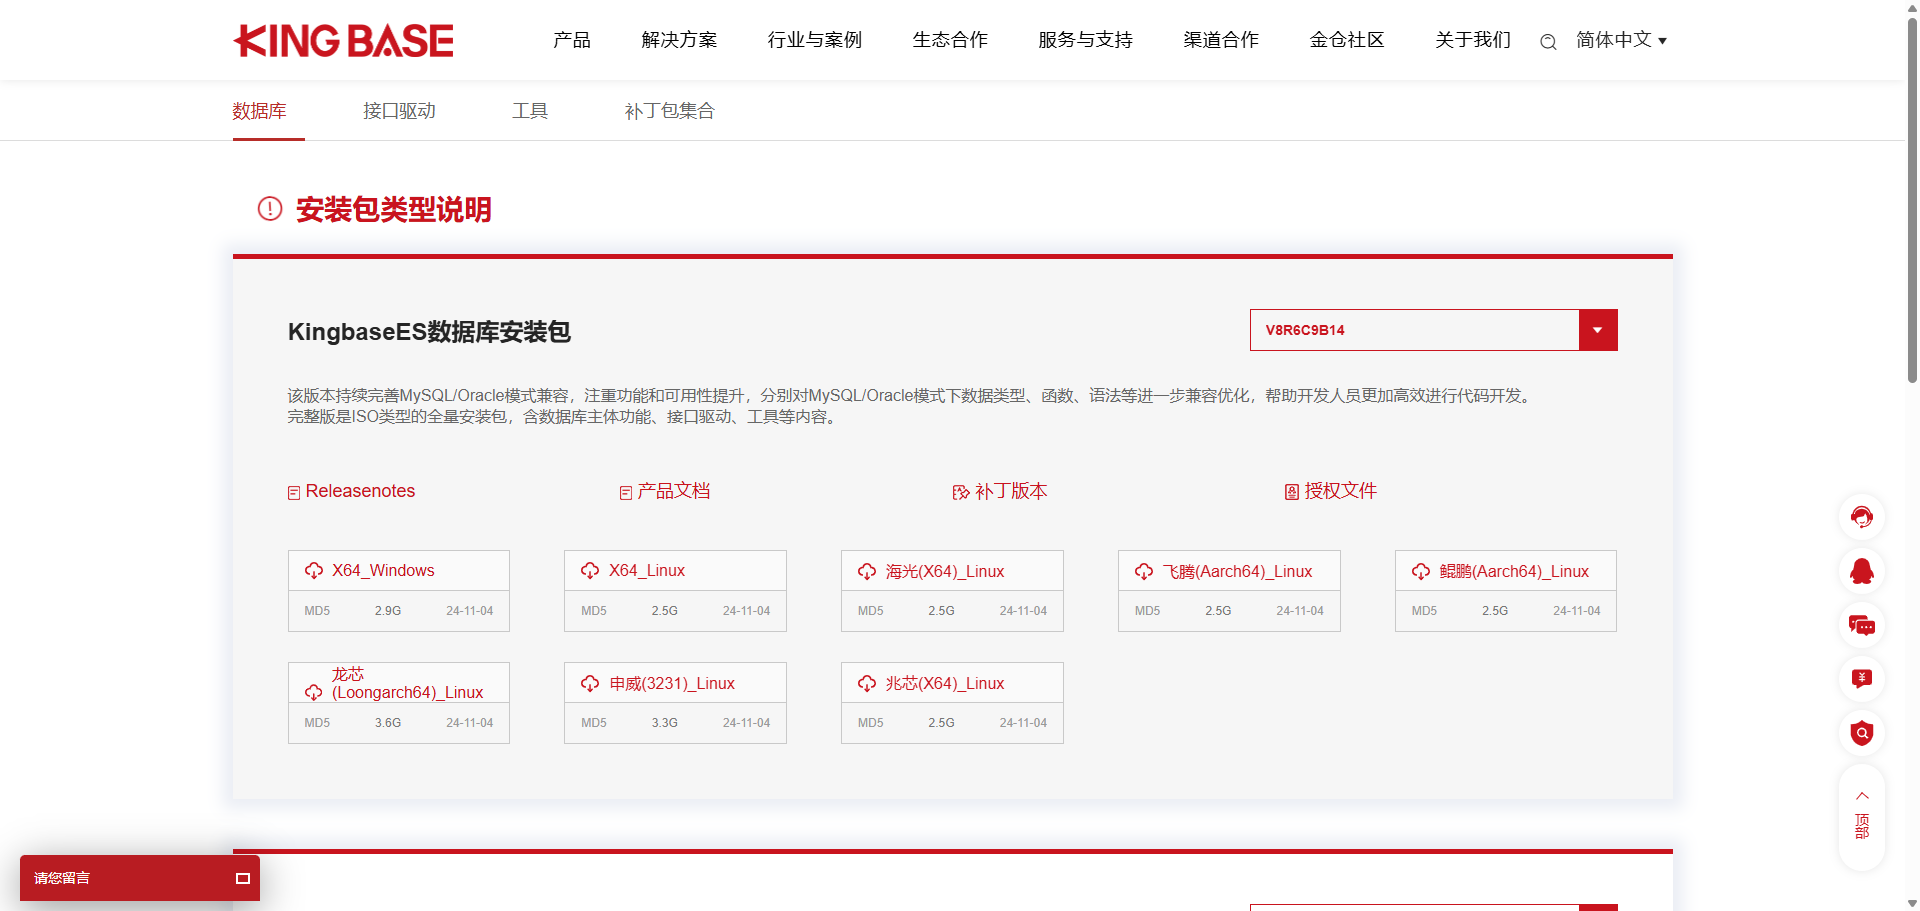Go back to top via 顶部 button
Screen dimensions: 1920x911
pyautogui.click(x=1862, y=817)
